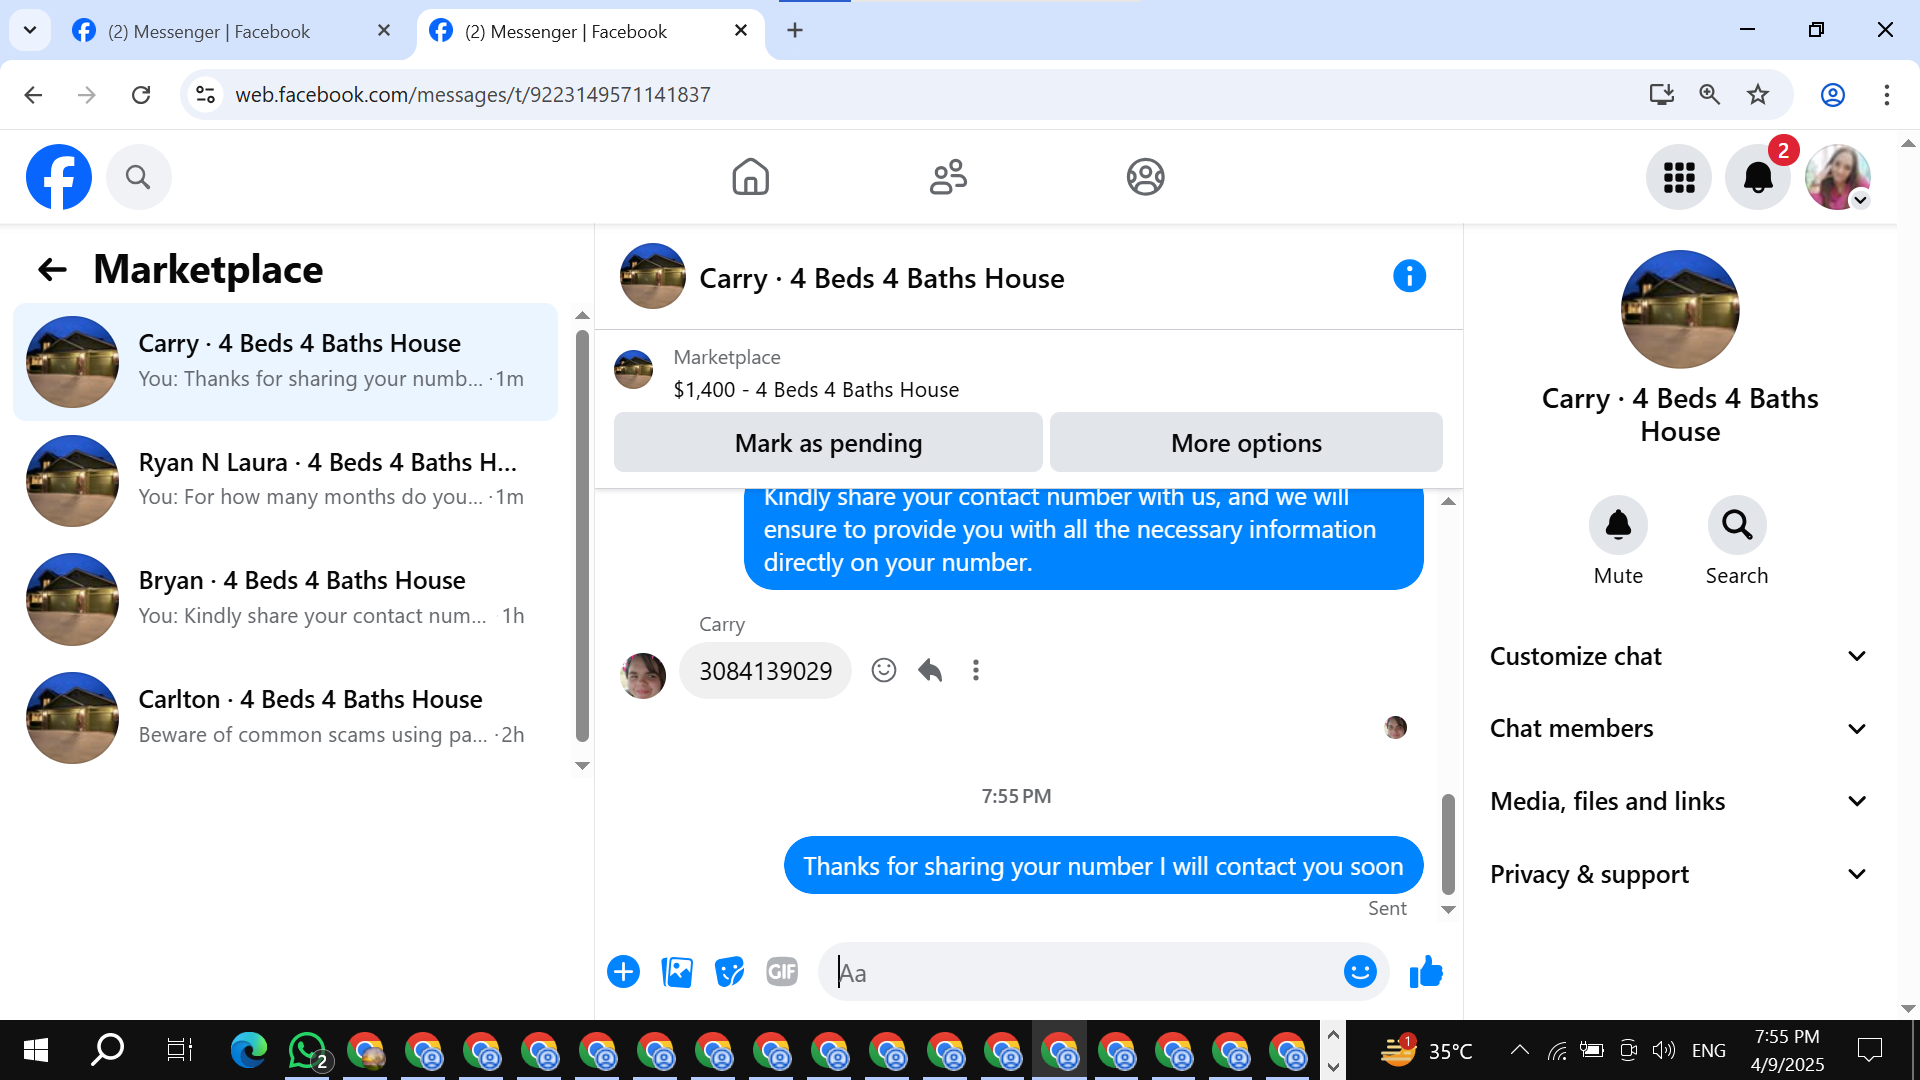Open the Facebook search magnifier

[x=138, y=177]
